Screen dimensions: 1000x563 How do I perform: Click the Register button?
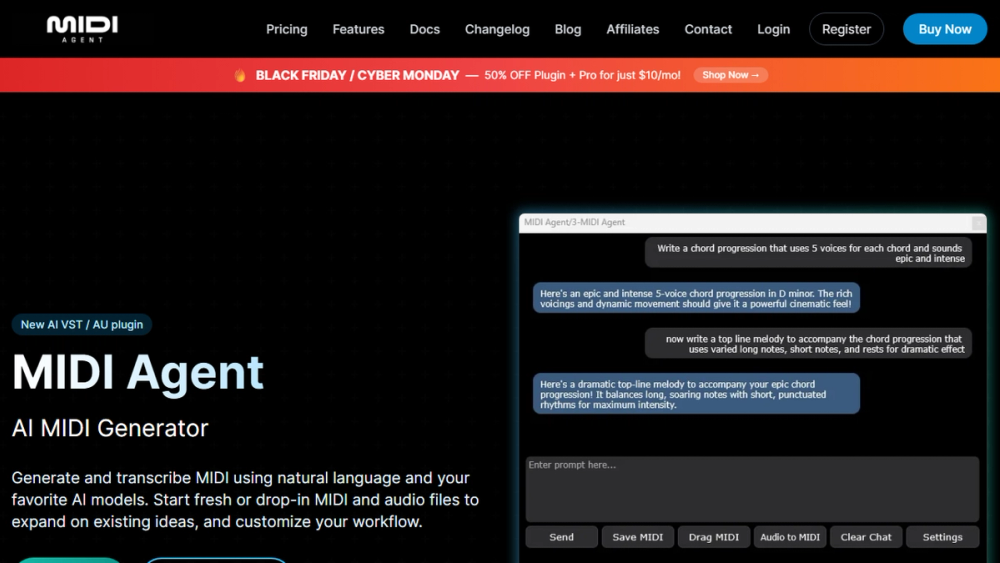point(846,29)
